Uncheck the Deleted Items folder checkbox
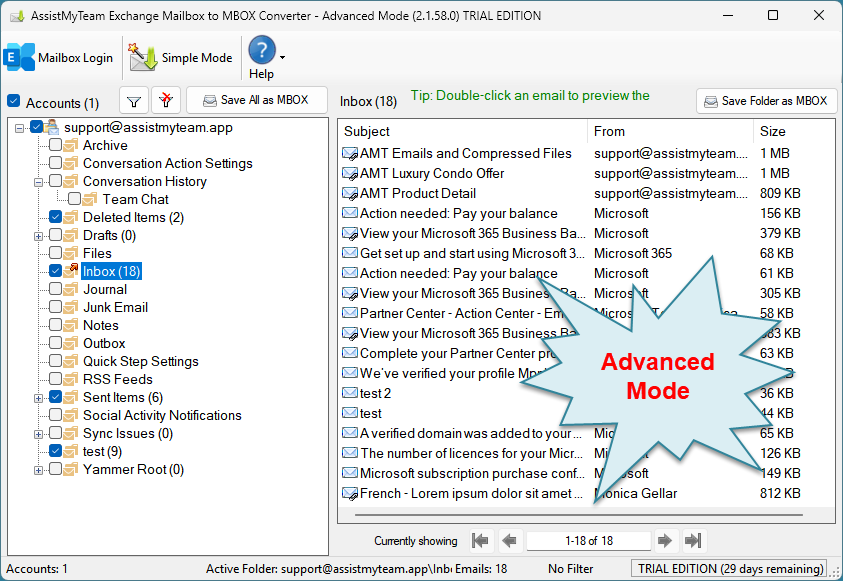This screenshot has width=843, height=581. (55, 217)
